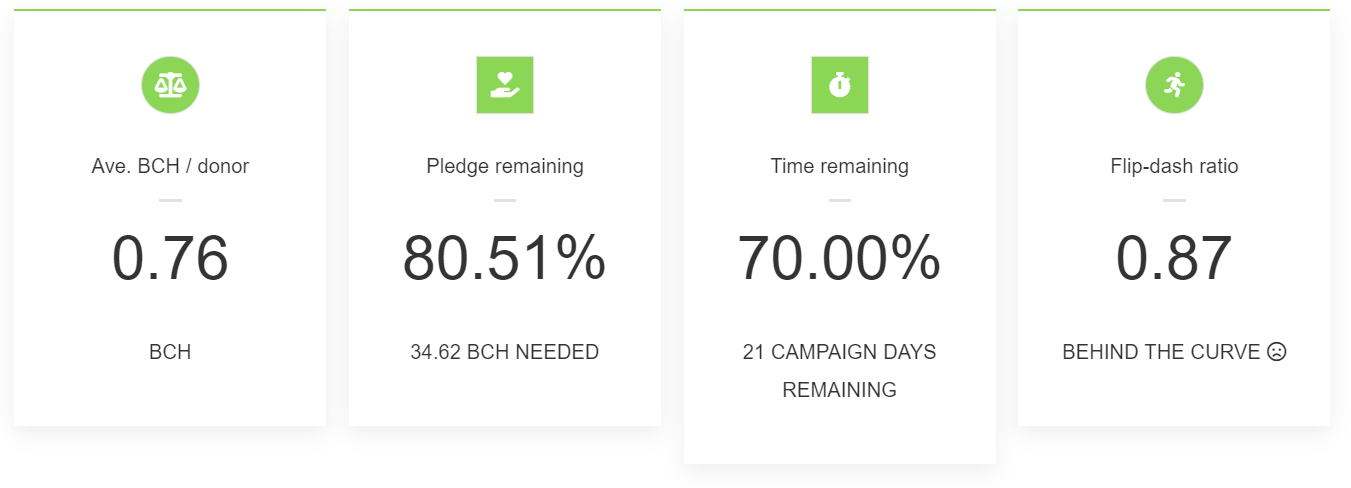
Task: Click the 'BEHIND THE CURVE' text
Action: [x=1161, y=352]
